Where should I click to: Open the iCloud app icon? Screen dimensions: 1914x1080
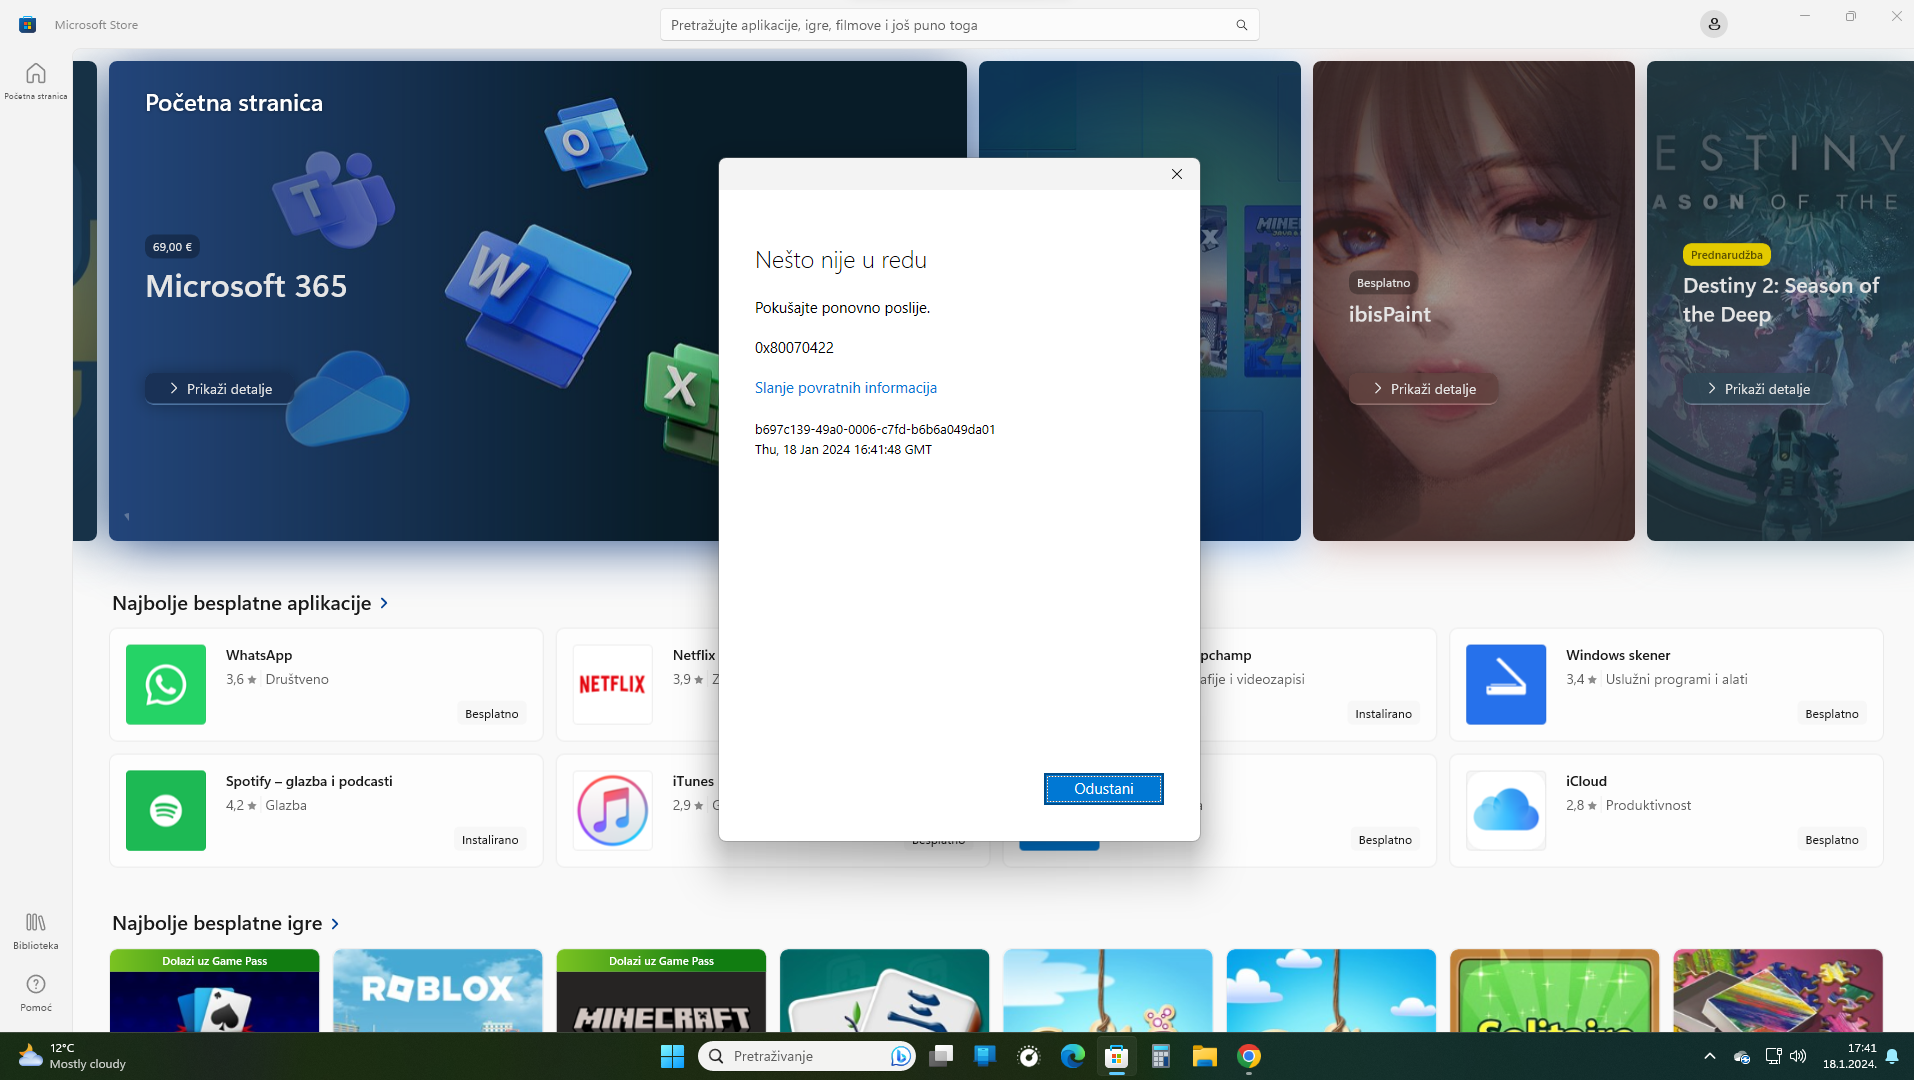1505,810
